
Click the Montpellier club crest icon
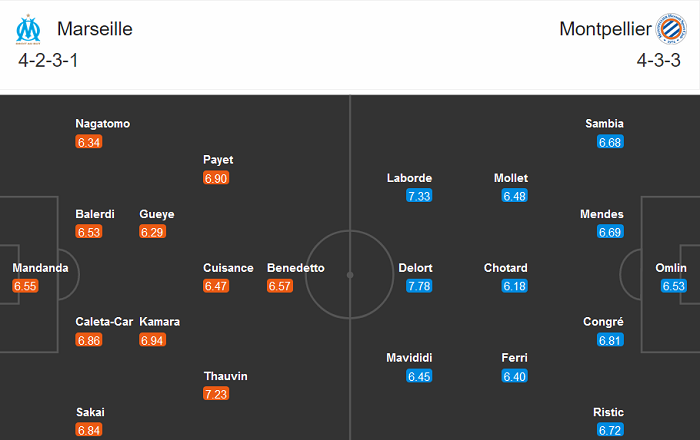point(670,30)
